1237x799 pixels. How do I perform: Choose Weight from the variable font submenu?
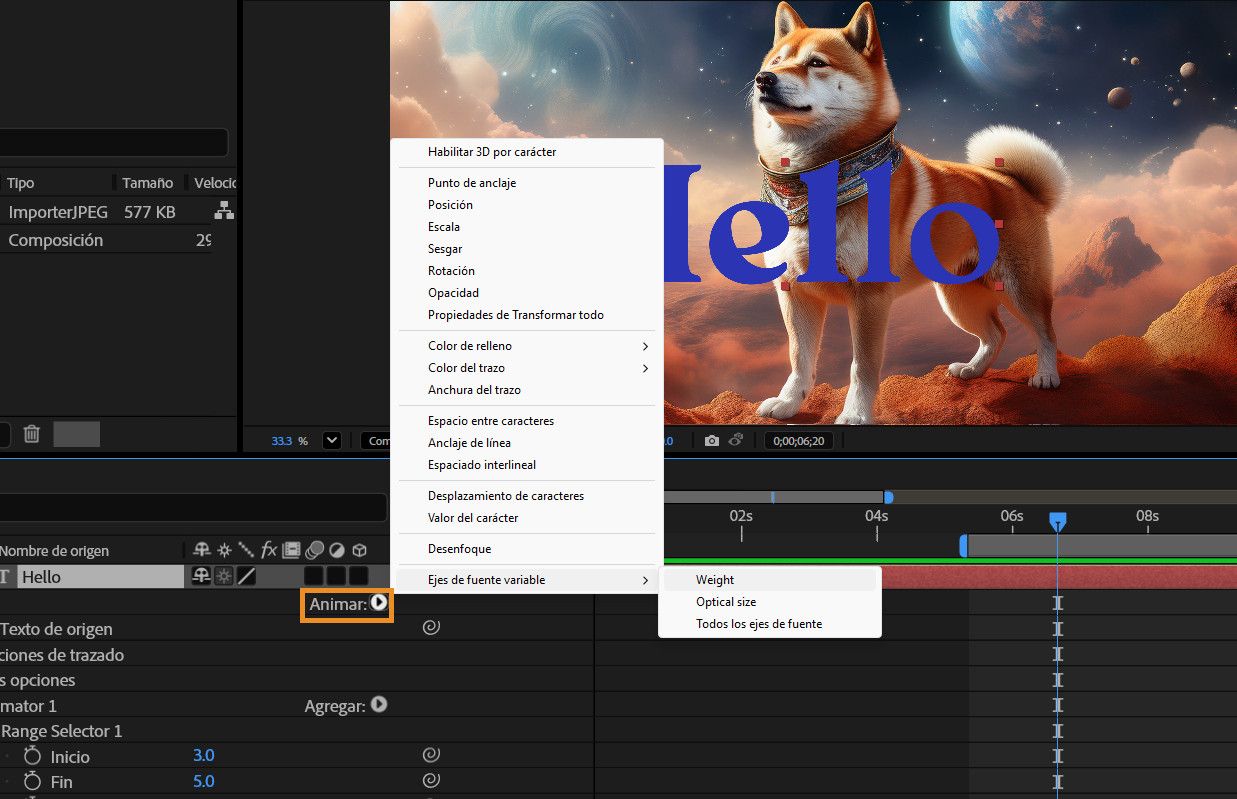[x=769, y=580]
